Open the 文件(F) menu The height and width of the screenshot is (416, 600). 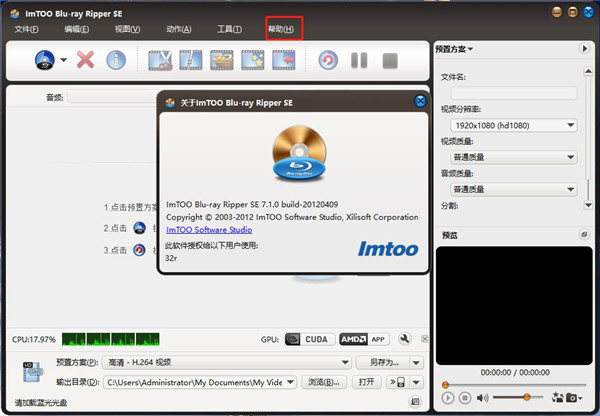[x=26, y=29]
